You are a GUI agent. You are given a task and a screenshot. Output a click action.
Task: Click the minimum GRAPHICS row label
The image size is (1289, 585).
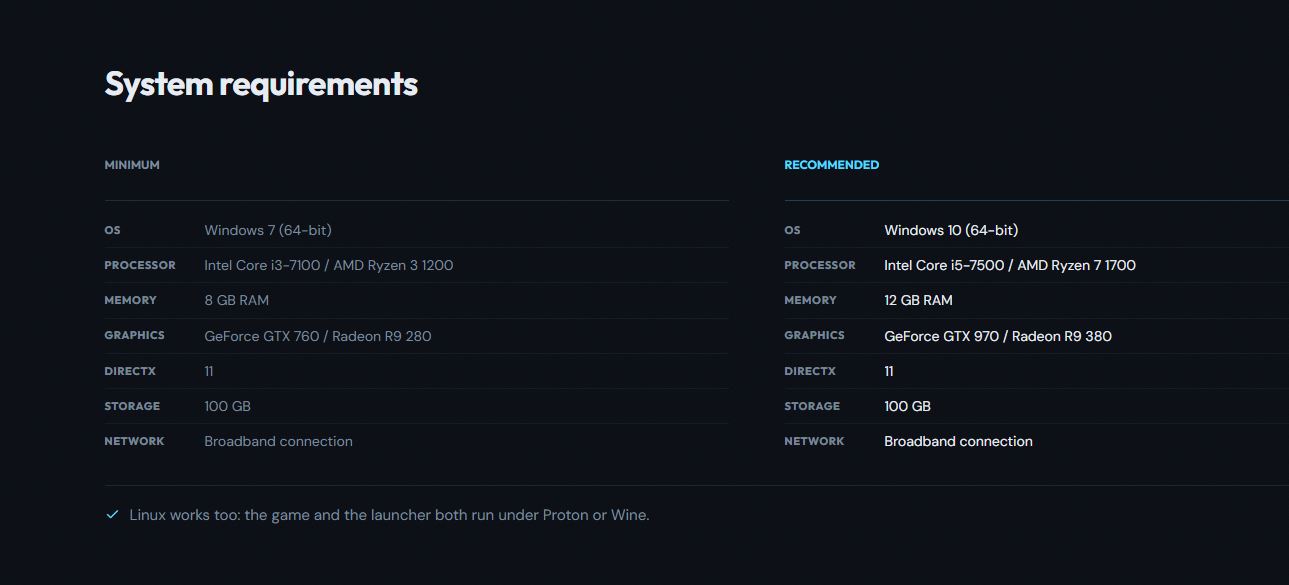pos(135,335)
